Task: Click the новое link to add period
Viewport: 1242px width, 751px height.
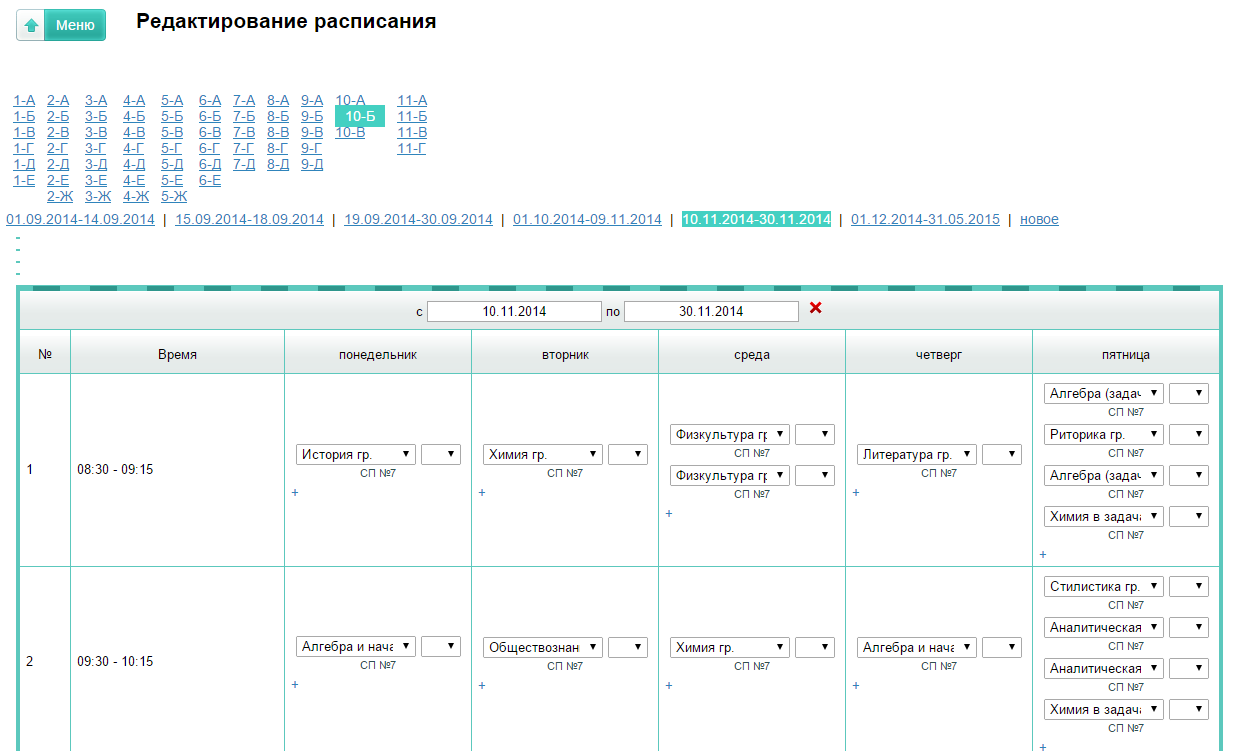Action: (x=1039, y=219)
